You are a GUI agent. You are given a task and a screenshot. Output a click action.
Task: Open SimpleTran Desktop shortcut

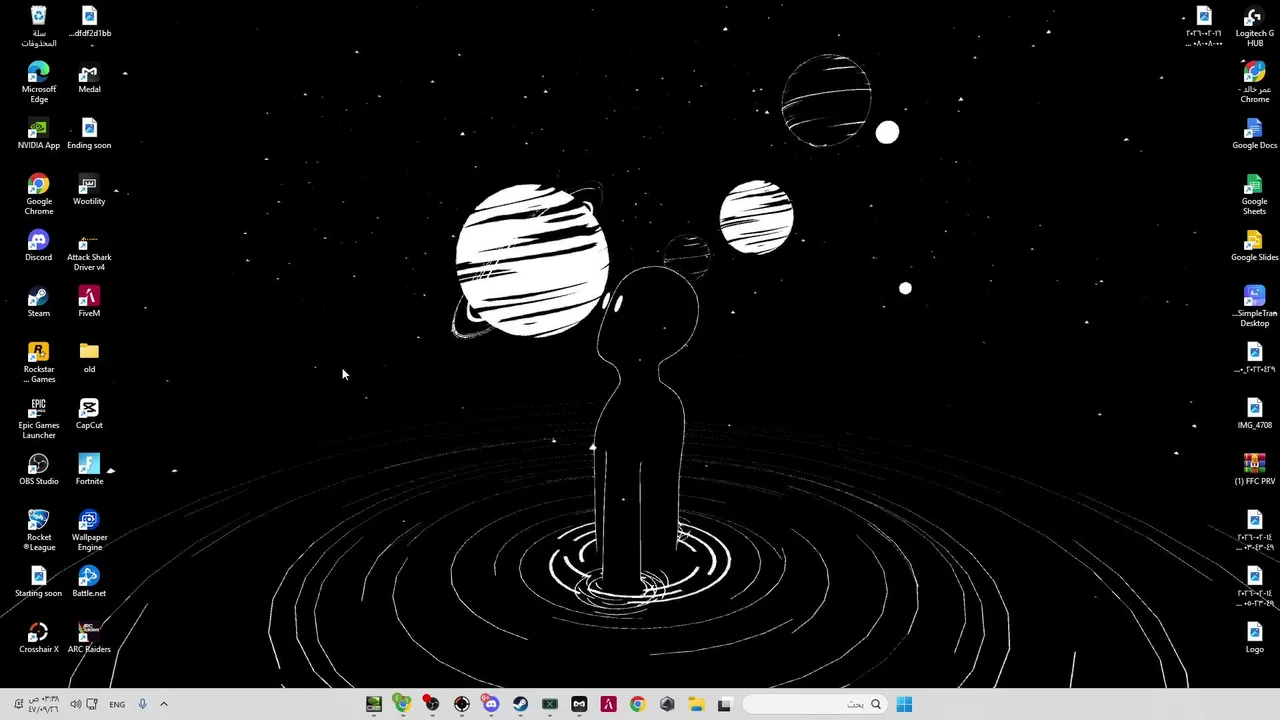pos(1254,306)
